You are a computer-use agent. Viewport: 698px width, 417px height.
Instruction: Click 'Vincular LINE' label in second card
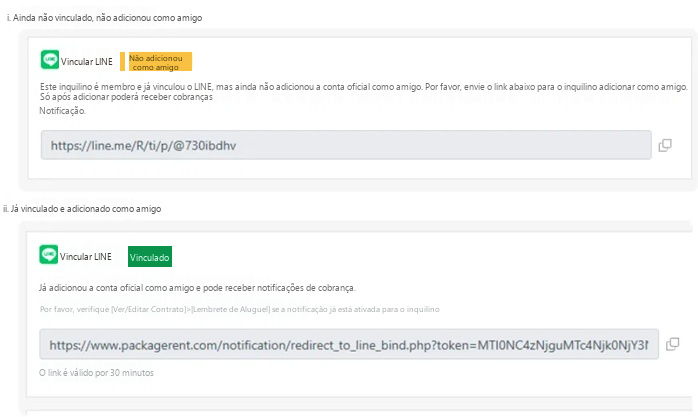[86, 257]
